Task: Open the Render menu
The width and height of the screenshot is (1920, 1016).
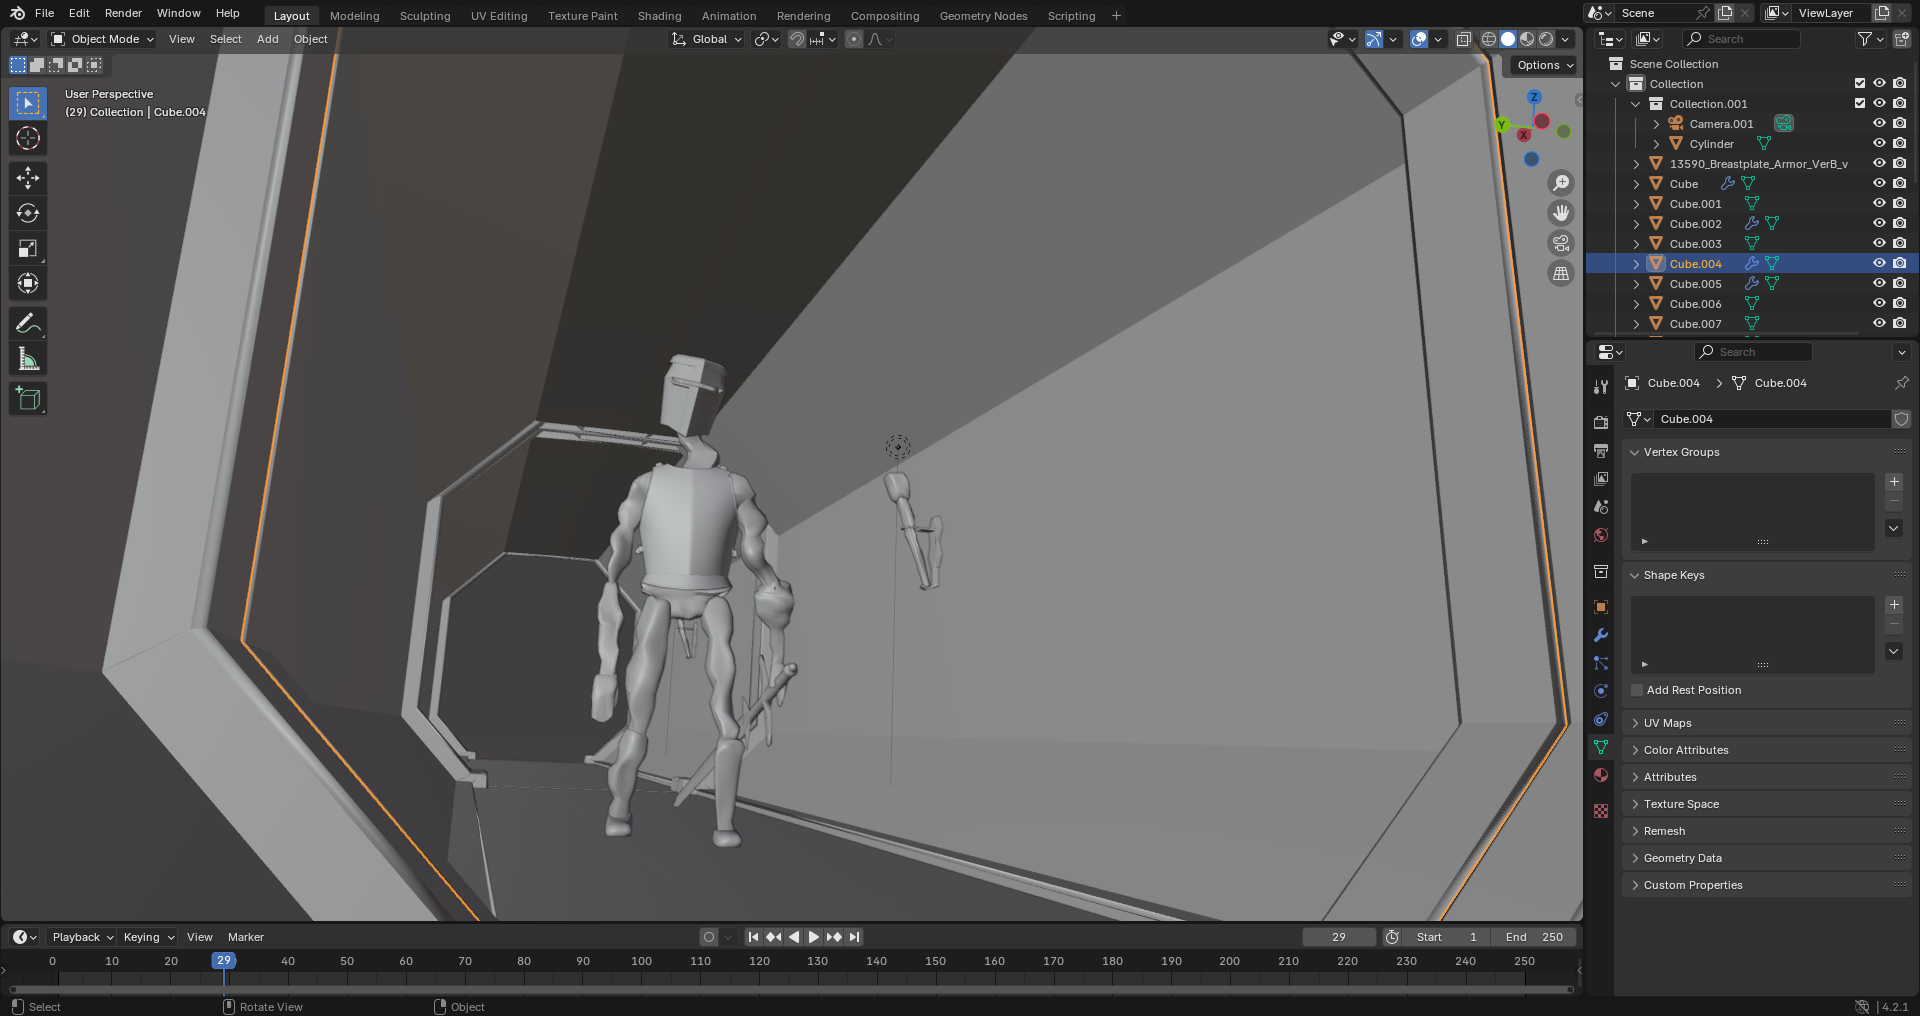Action: coord(123,13)
